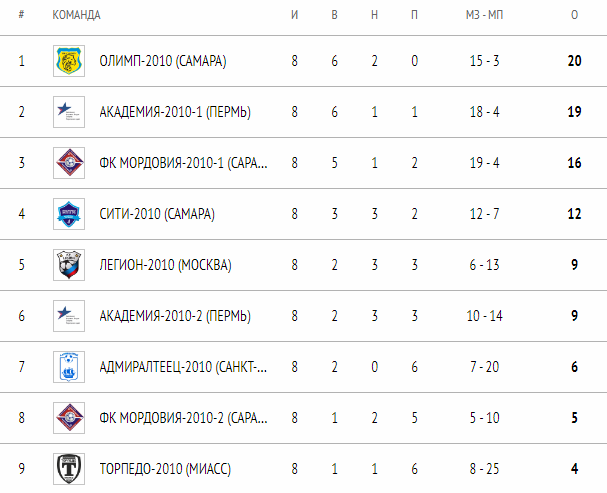607x493 pixels.
Task: Click the ФК Мордовия-2010-2 diamond logo
Action: pyautogui.click(x=69, y=418)
